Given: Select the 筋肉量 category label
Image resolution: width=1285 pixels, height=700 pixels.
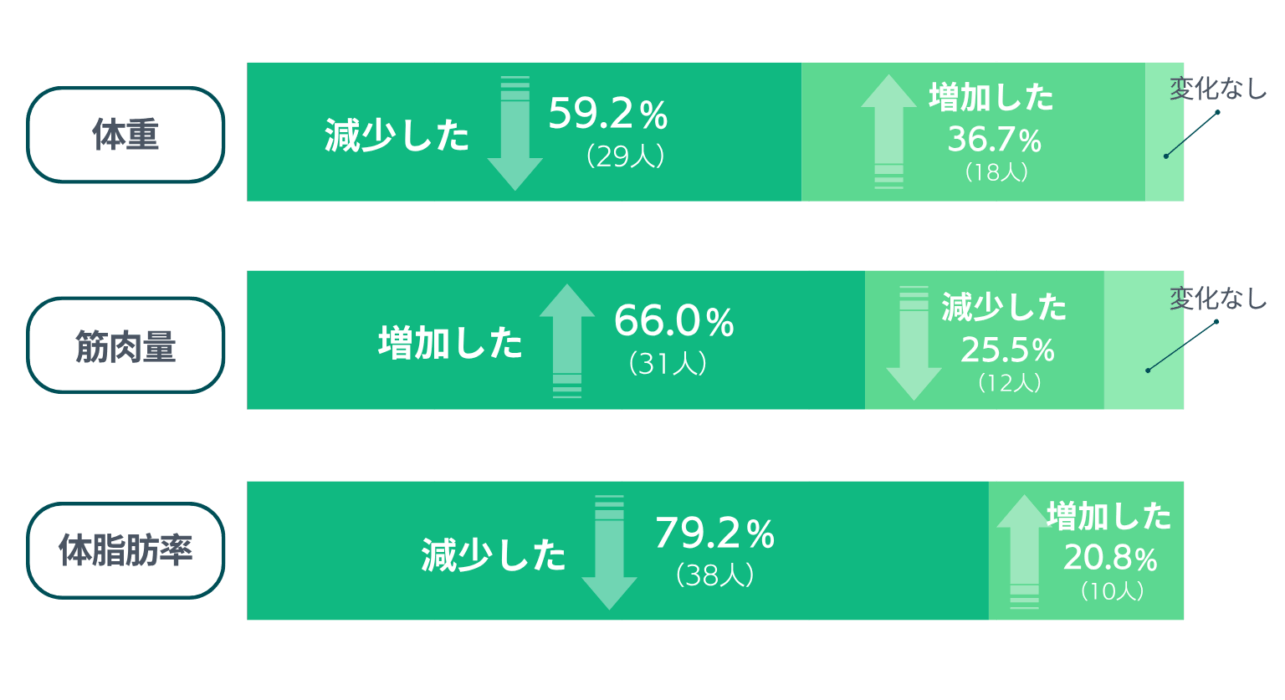Looking at the screenshot, I should 125,345.
